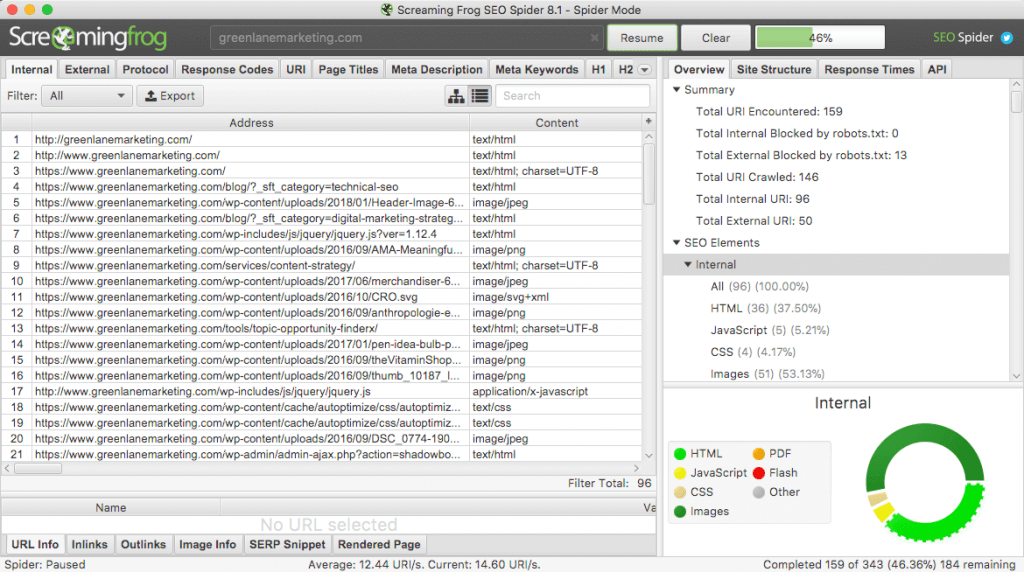This screenshot has width=1024, height=572.
Task: Select the H1 tab
Action: (598, 69)
